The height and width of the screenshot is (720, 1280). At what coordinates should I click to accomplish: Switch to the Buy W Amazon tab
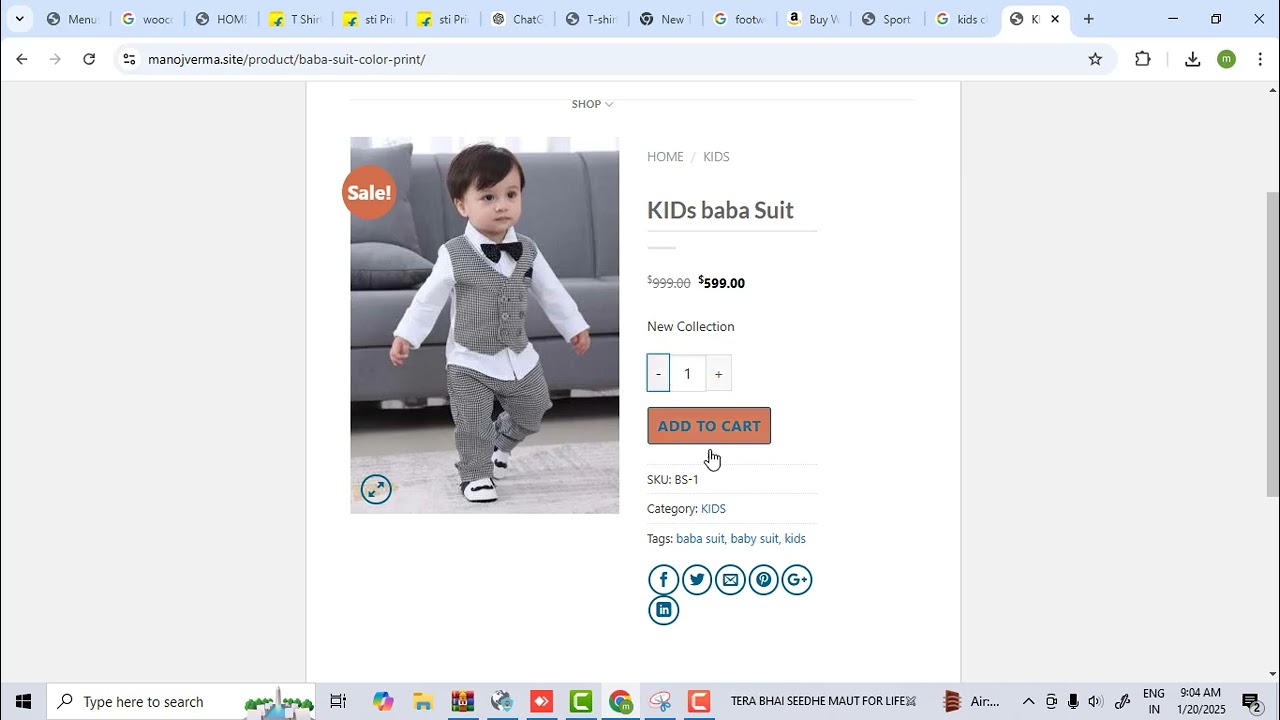pos(812,19)
